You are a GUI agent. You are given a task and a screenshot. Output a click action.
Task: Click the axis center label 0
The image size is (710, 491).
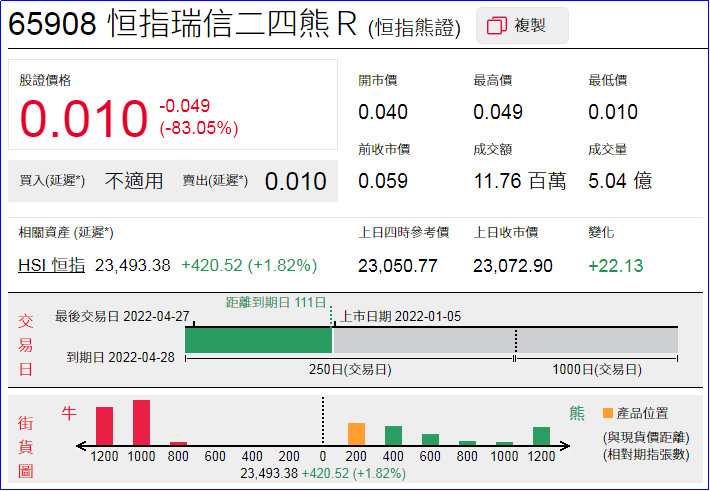[322, 456]
